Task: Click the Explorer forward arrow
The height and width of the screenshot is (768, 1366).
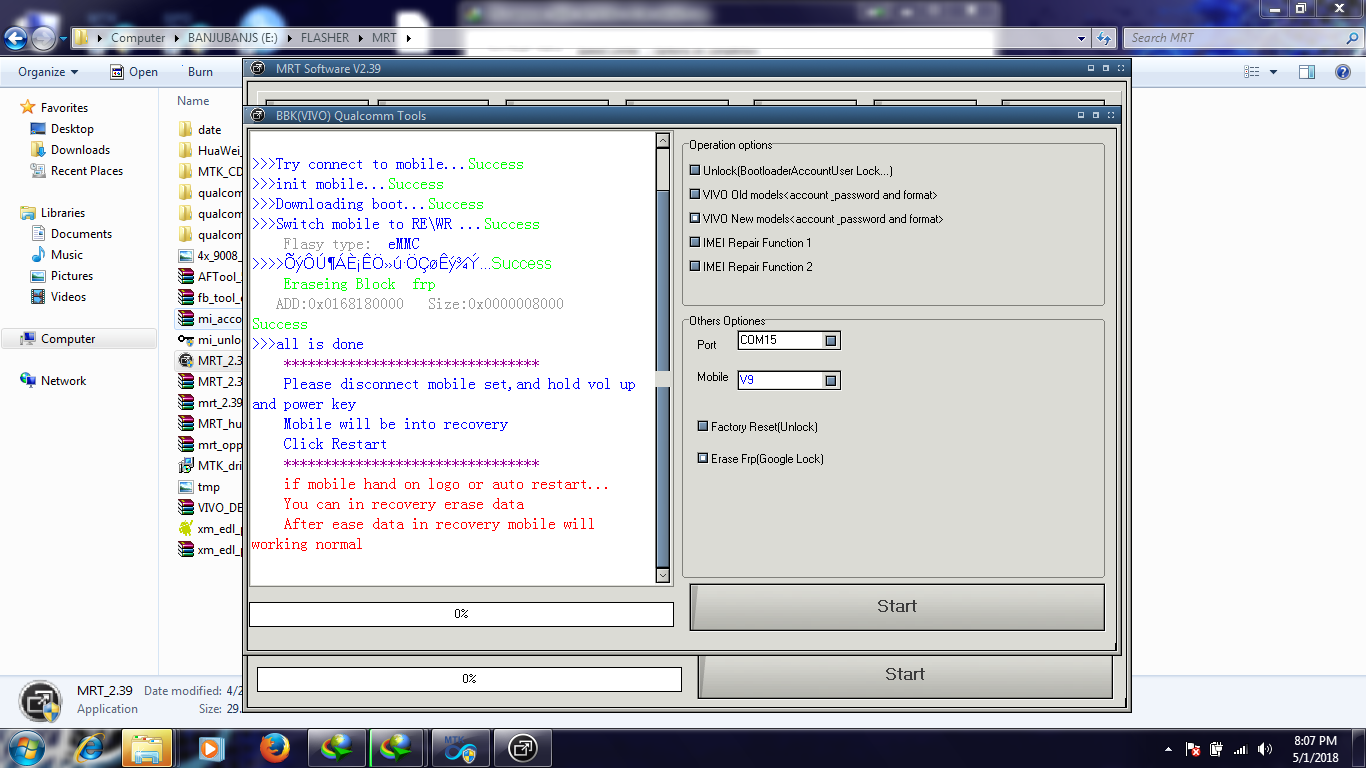Action: [43, 38]
